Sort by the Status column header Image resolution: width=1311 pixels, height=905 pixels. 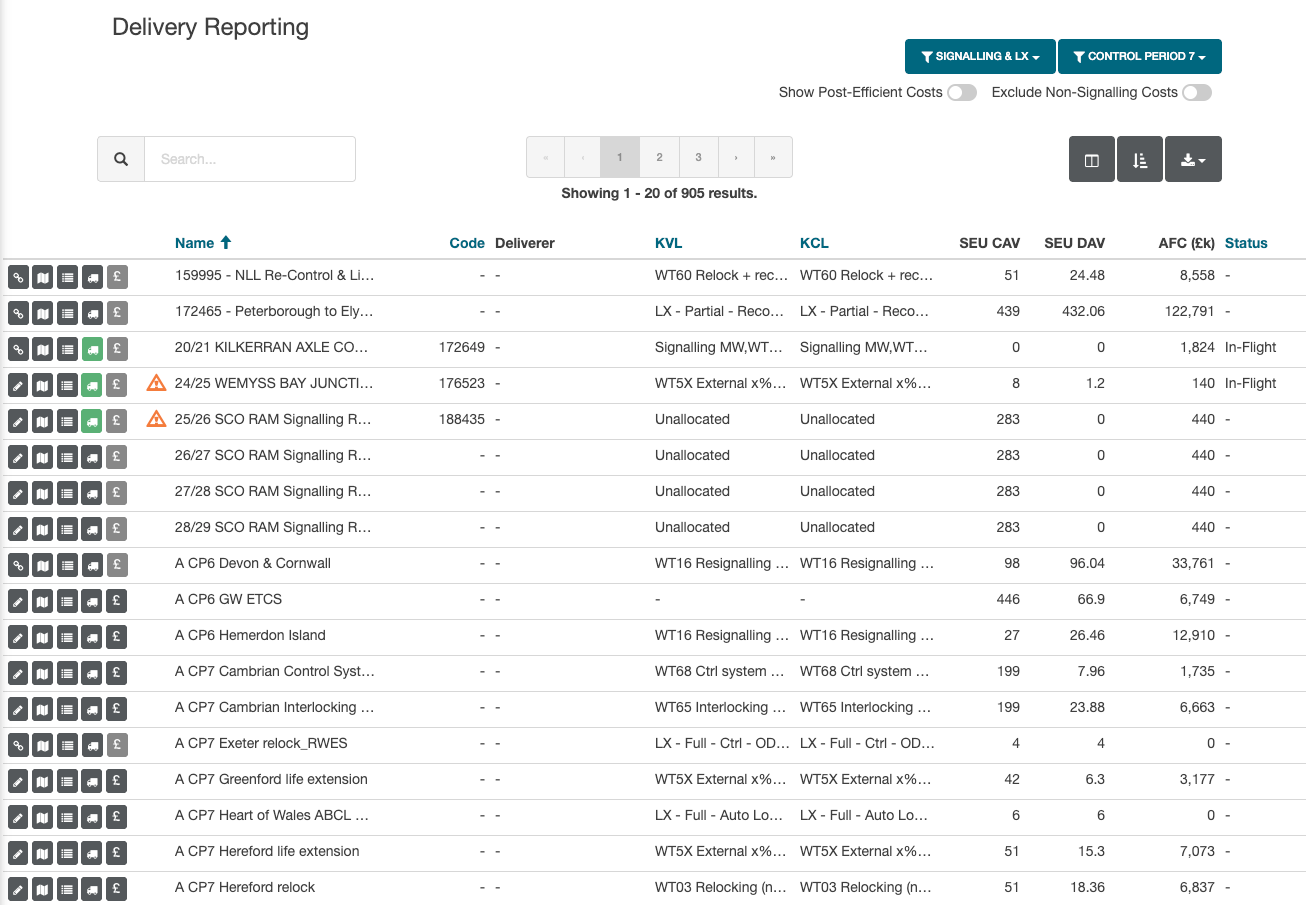(x=1246, y=243)
